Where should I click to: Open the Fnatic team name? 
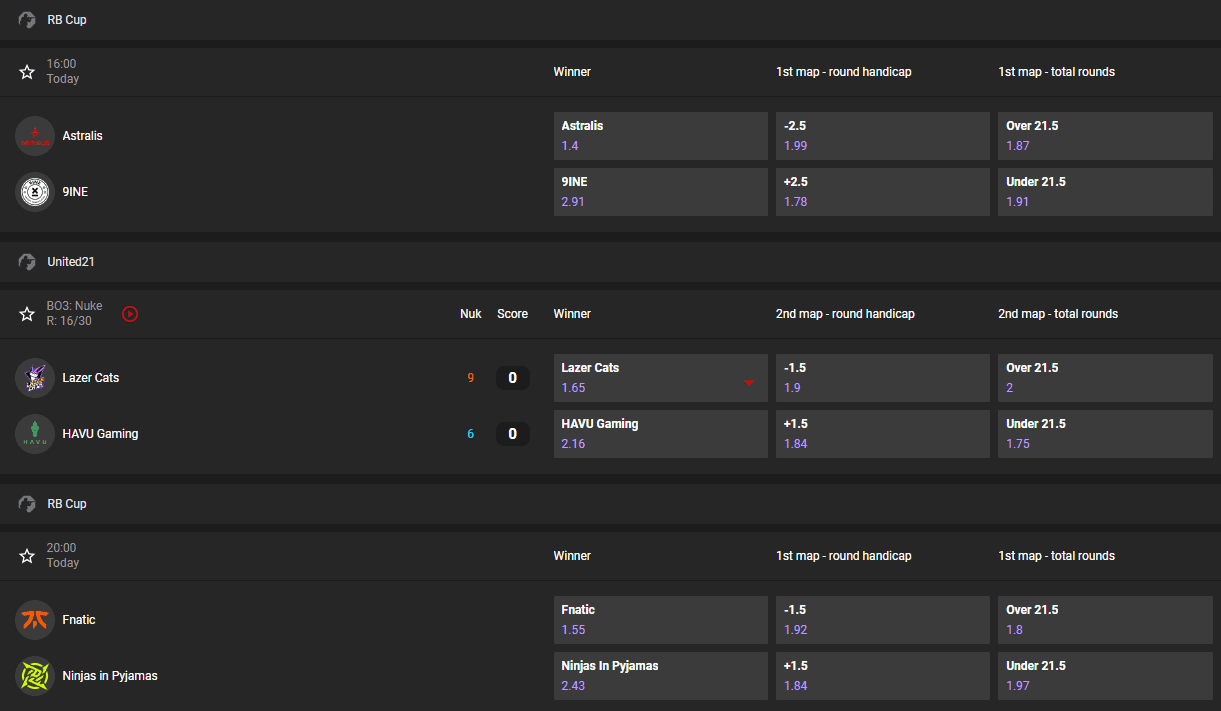(x=79, y=620)
